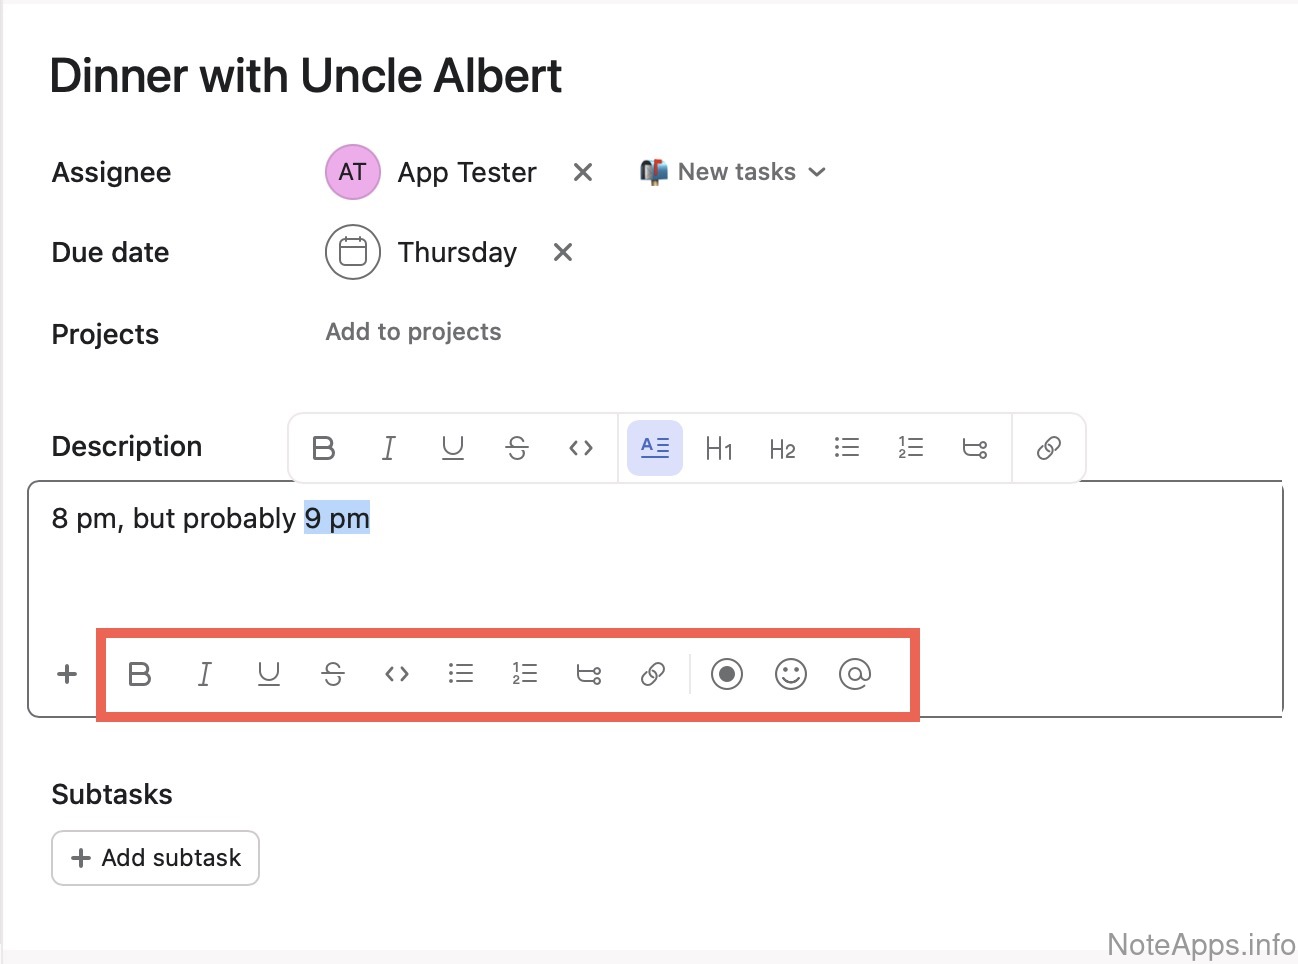Click Add to projects
1298x964 pixels.
coord(413,332)
